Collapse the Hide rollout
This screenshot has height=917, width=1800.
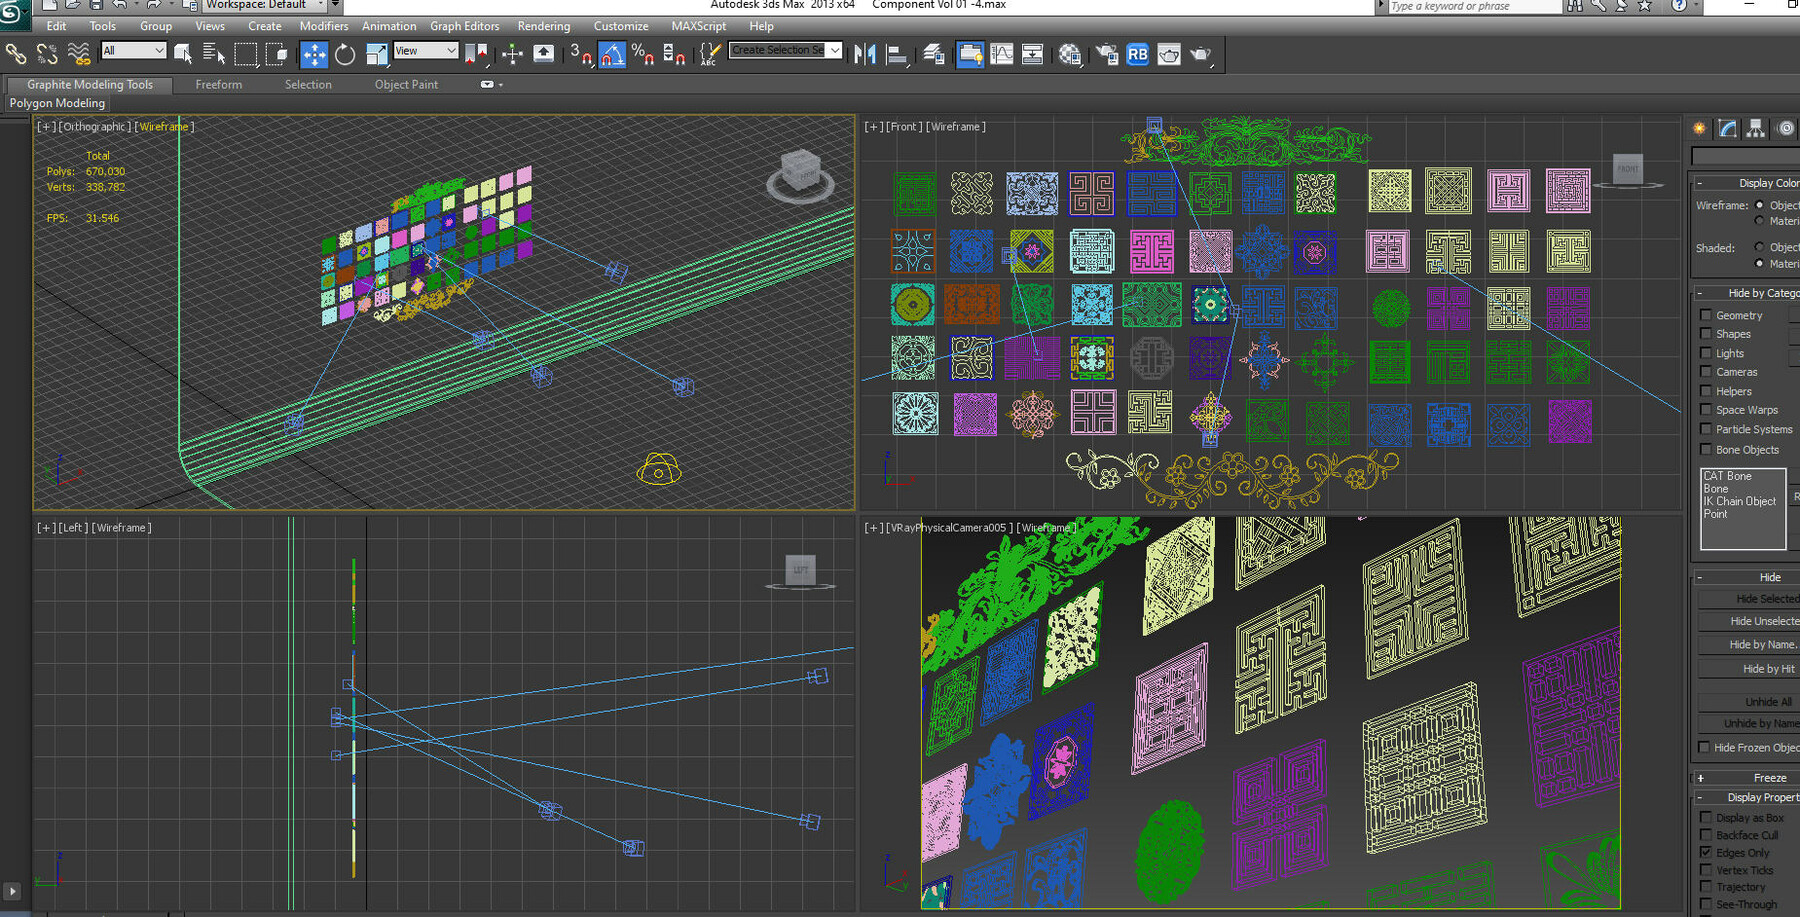(1748, 577)
